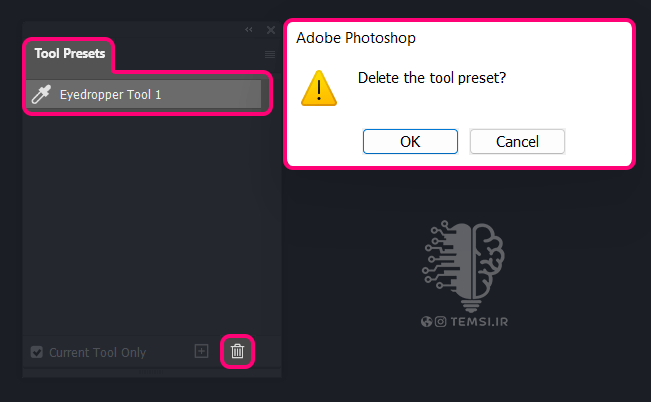Image resolution: width=651 pixels, height=402 pixels.
Task: Delete preset using the trash icon
Action: click(237, 351)
